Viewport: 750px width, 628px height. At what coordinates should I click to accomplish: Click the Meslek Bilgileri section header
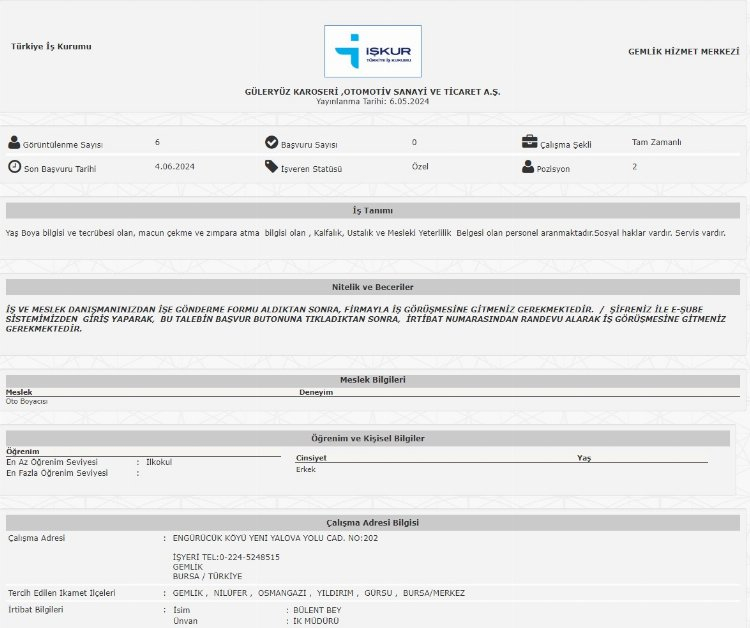click(x=372, y=380)
